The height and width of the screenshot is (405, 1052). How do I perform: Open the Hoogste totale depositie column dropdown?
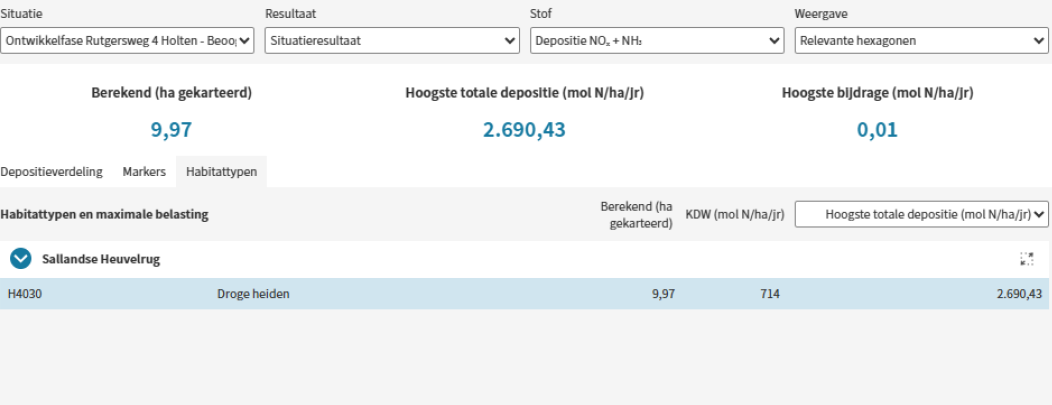coord(922,215)
